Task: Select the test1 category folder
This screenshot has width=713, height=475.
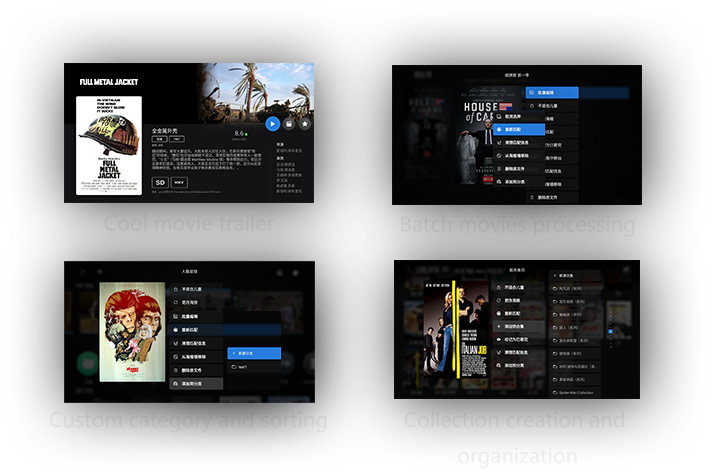Action: click(x=254, y=367)
